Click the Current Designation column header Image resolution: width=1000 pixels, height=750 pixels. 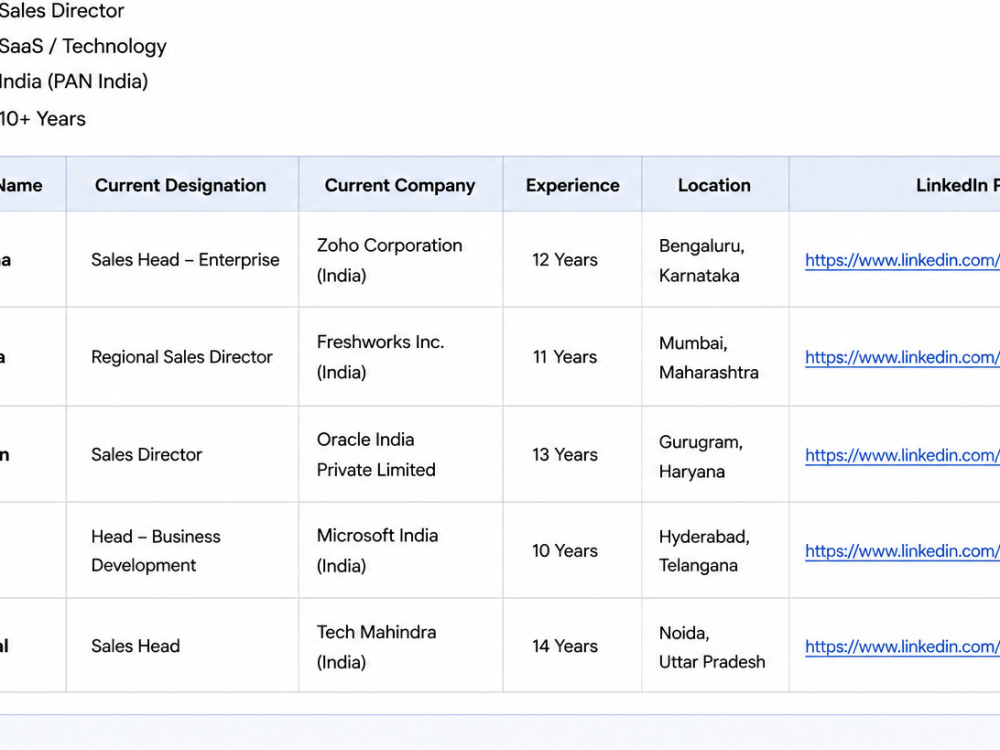[180, 186]
